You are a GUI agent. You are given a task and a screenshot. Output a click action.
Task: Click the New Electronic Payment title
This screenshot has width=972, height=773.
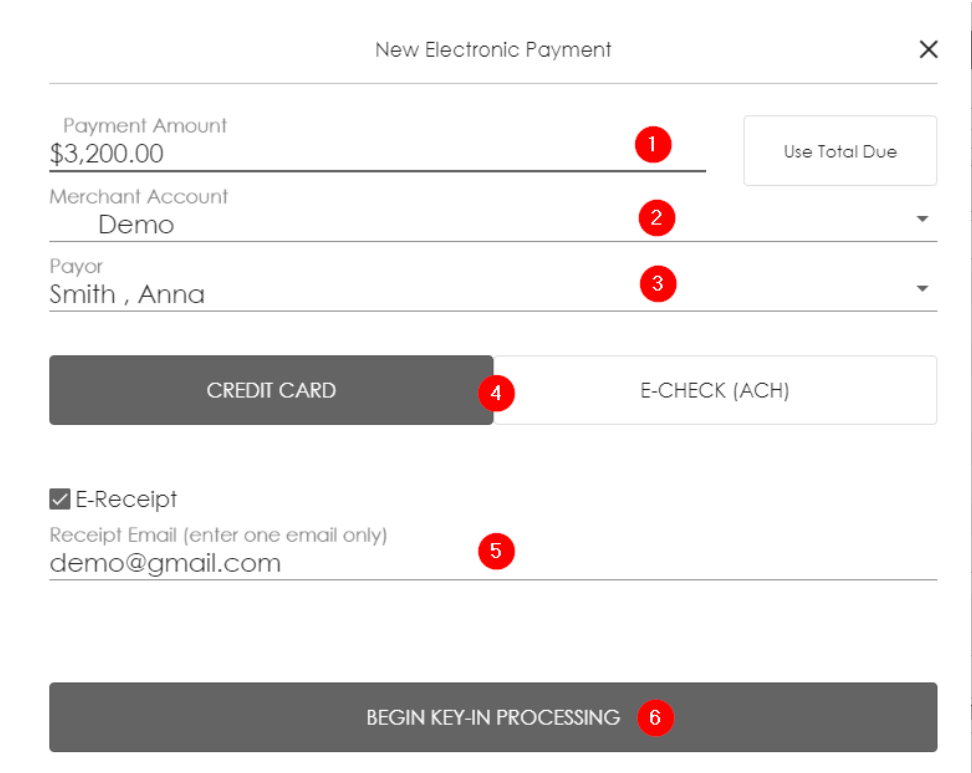pos(493,49)
